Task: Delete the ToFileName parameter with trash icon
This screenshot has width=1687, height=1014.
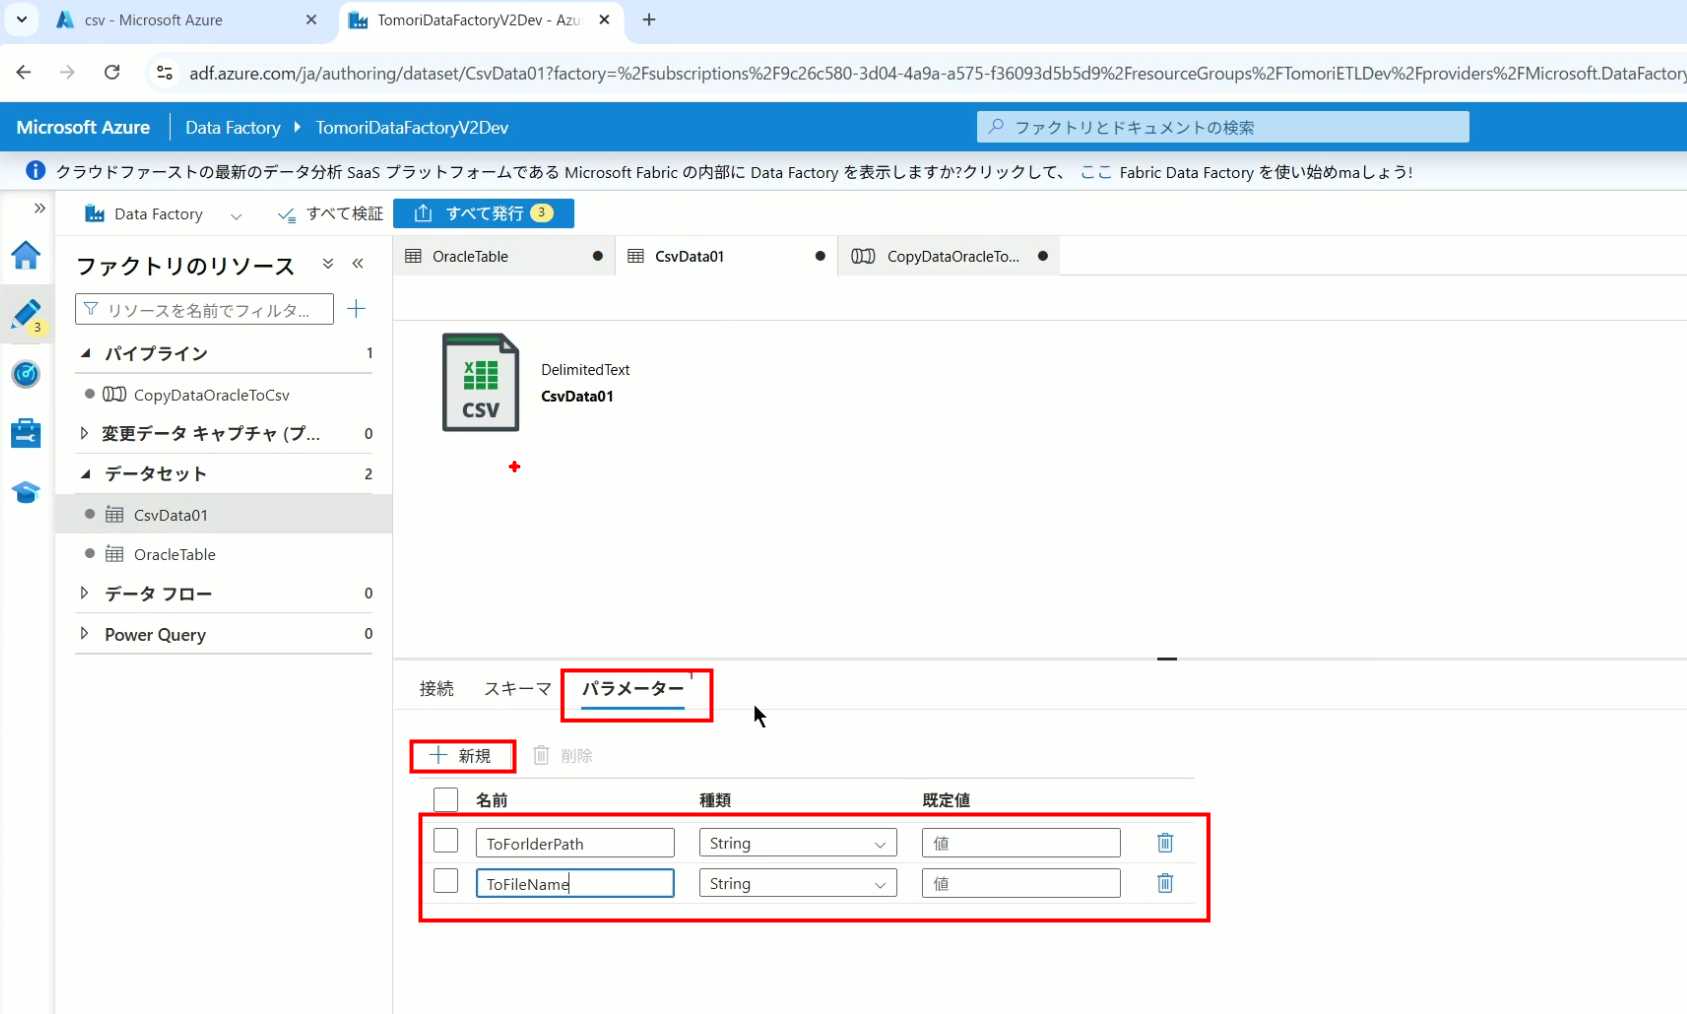Action: pos(1165,883)
